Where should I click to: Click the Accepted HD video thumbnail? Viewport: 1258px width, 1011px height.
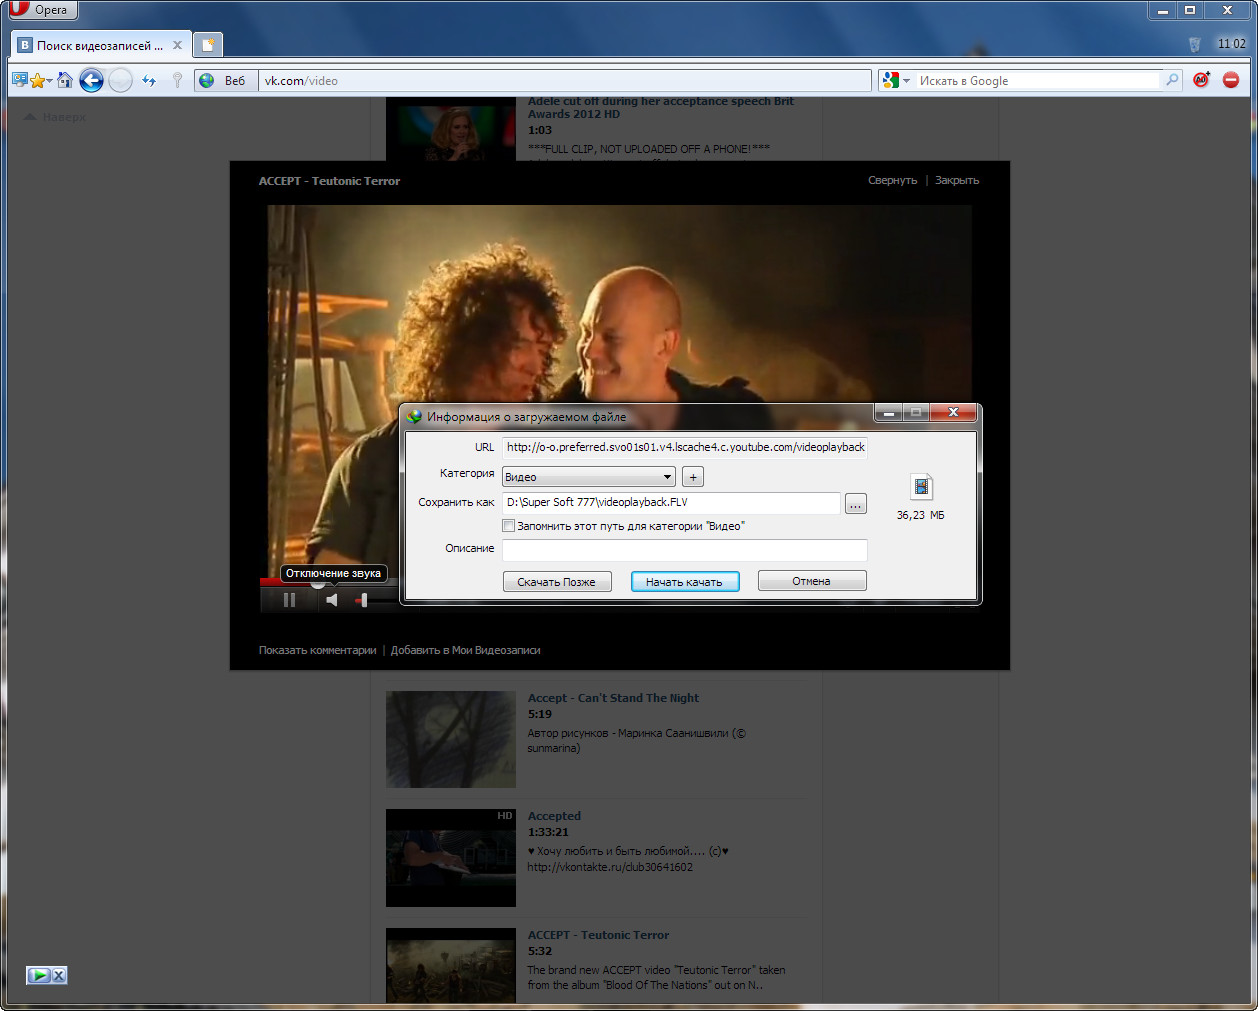click(x=451, y=858)
